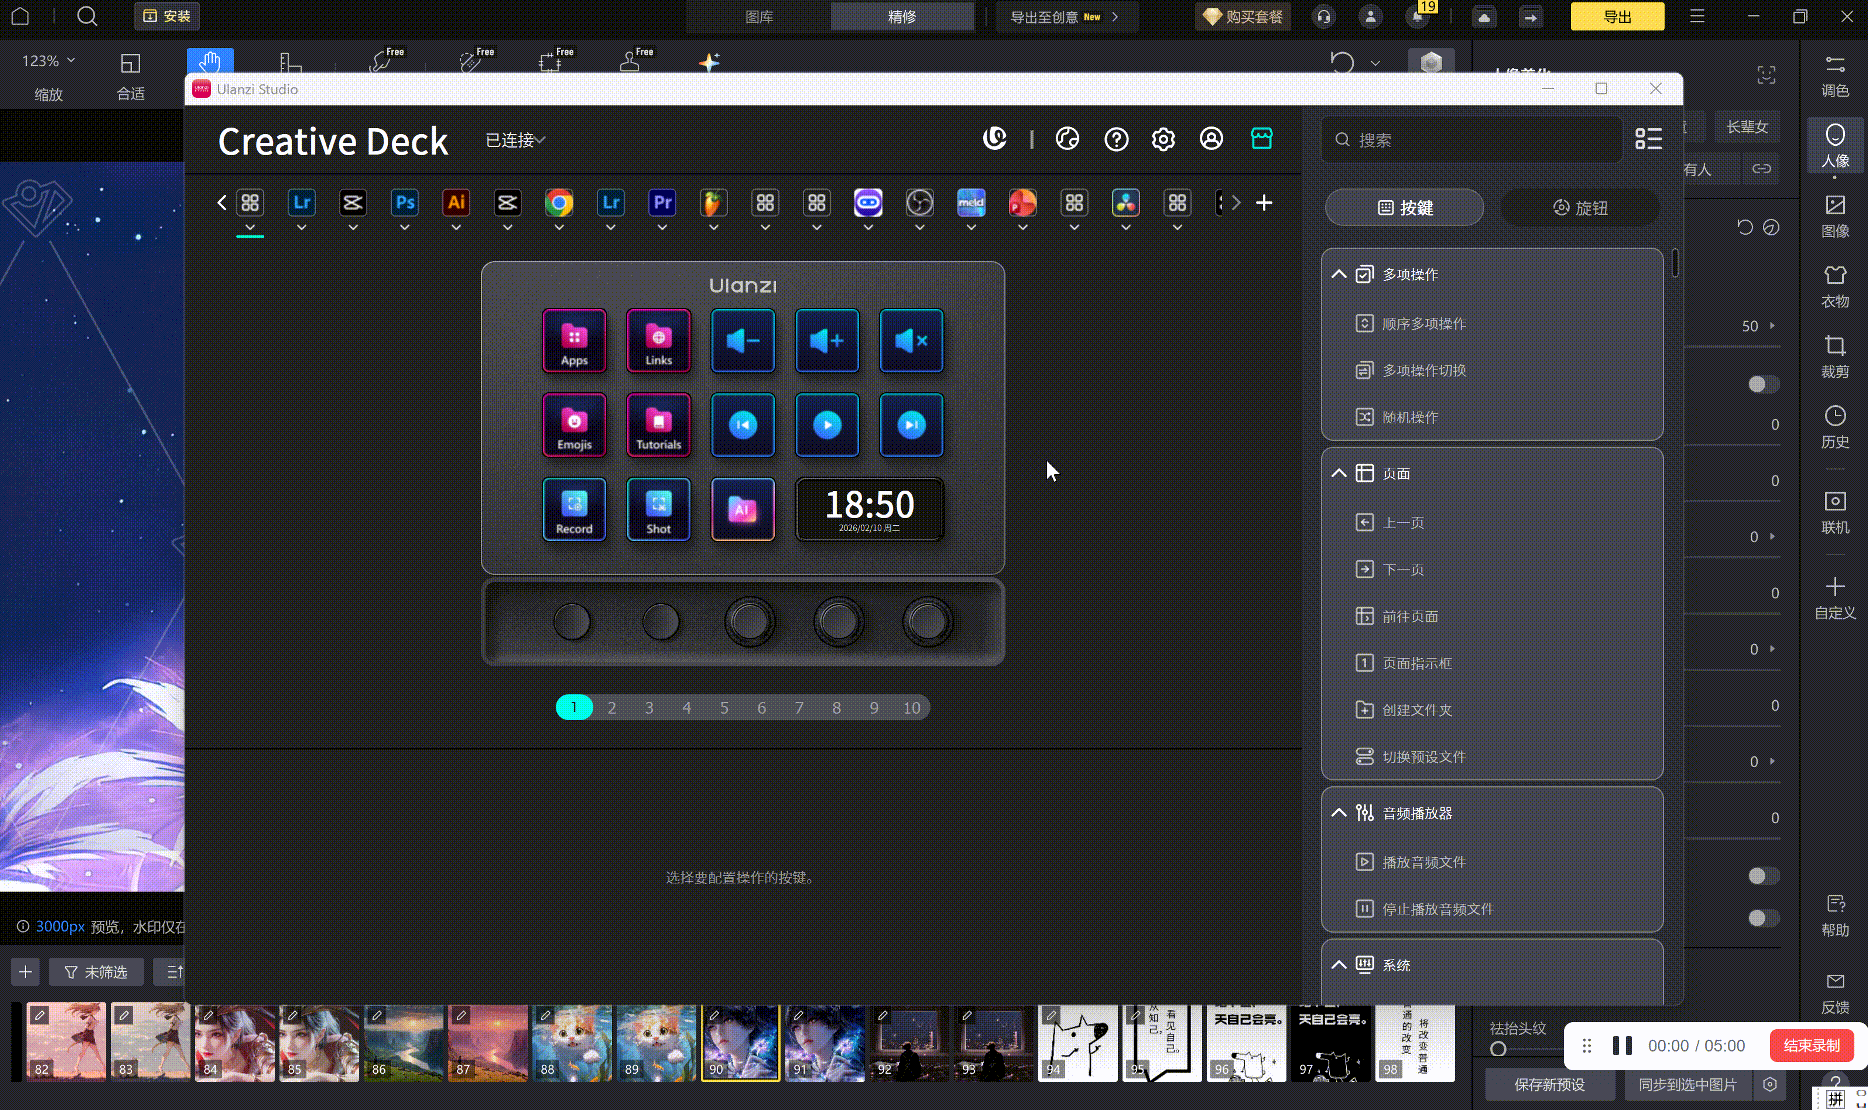The width and height of the screenshot is (1868, 1110).
Task: Switch to the 图库 tab
Action: click(x=759, y=16)
